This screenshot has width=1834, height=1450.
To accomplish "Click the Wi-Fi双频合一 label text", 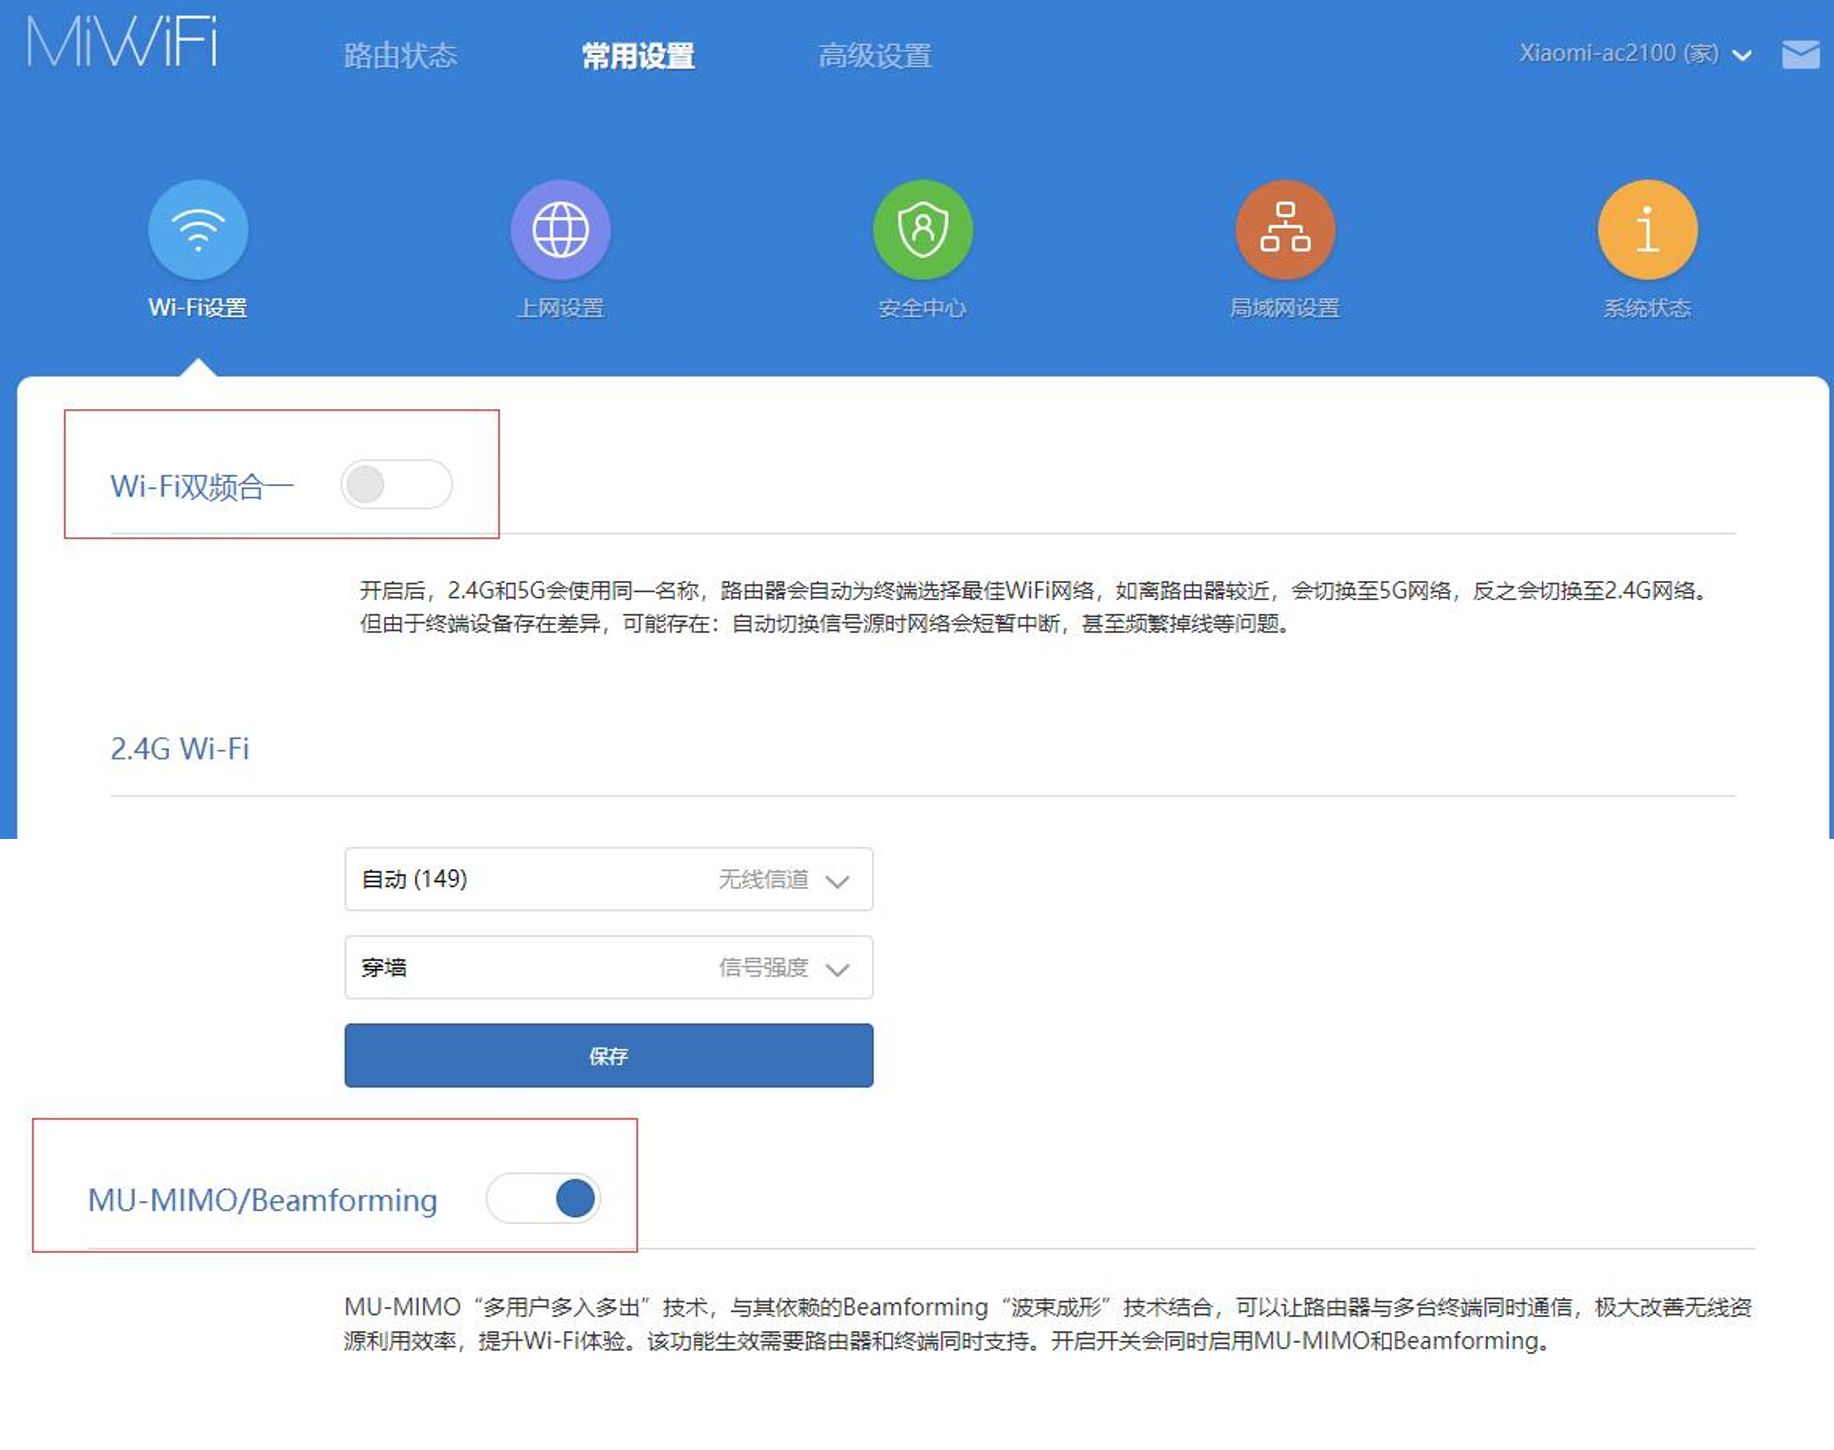I will pos(202,487).
